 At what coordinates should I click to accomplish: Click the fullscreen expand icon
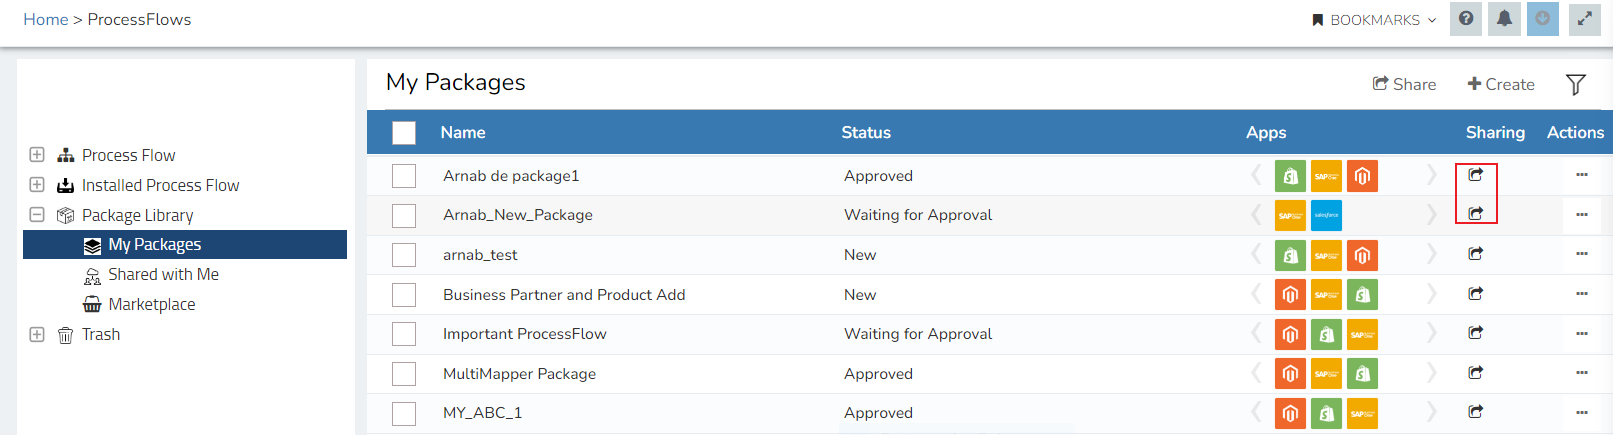(1585, 19)
